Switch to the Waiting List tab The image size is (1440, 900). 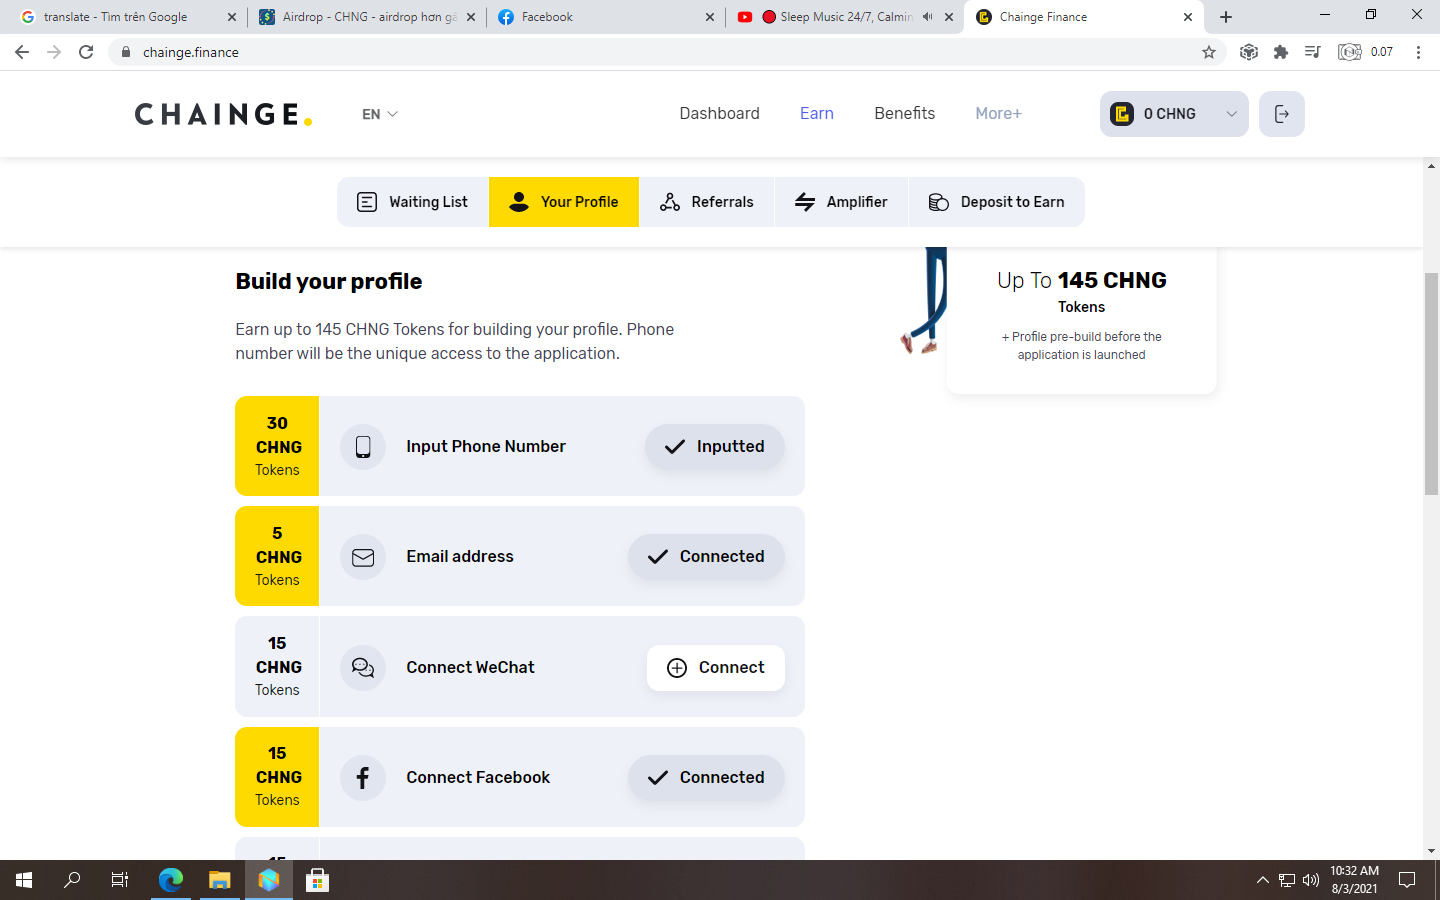[x=413, y=202]
